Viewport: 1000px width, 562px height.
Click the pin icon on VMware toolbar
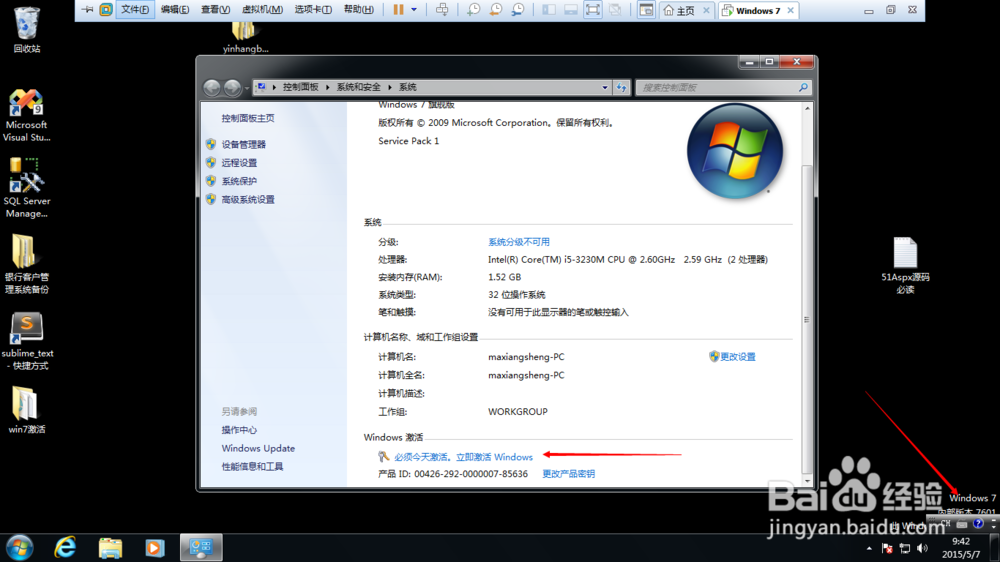[x=87, y=10]
